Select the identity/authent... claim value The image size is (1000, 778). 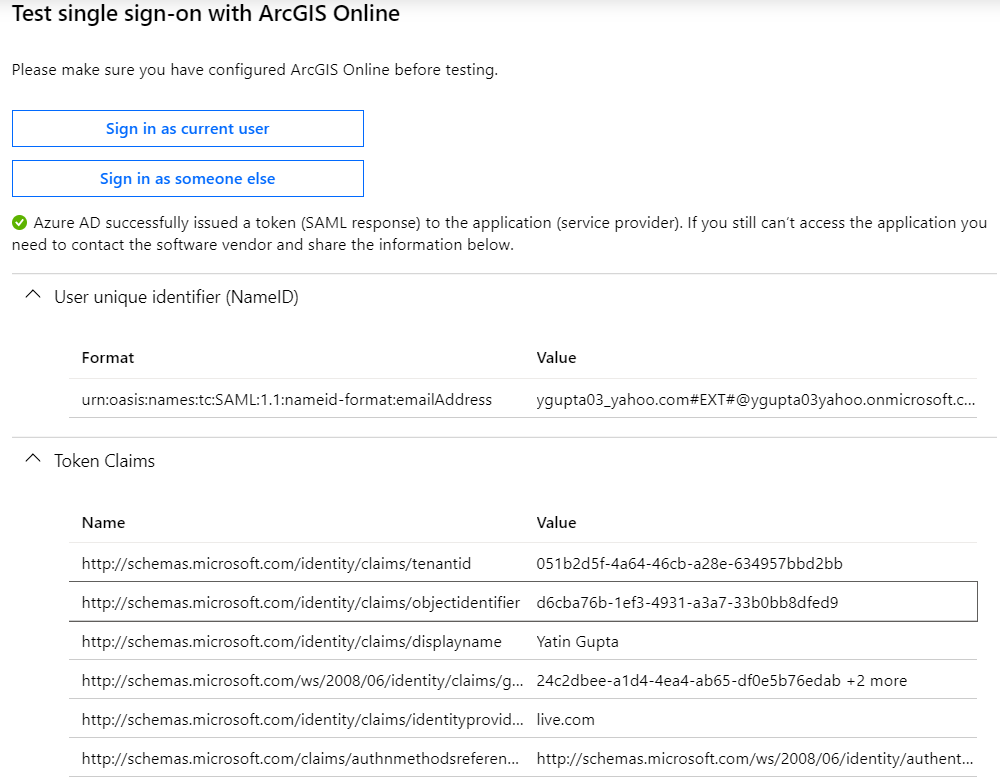tap(754, 758)
